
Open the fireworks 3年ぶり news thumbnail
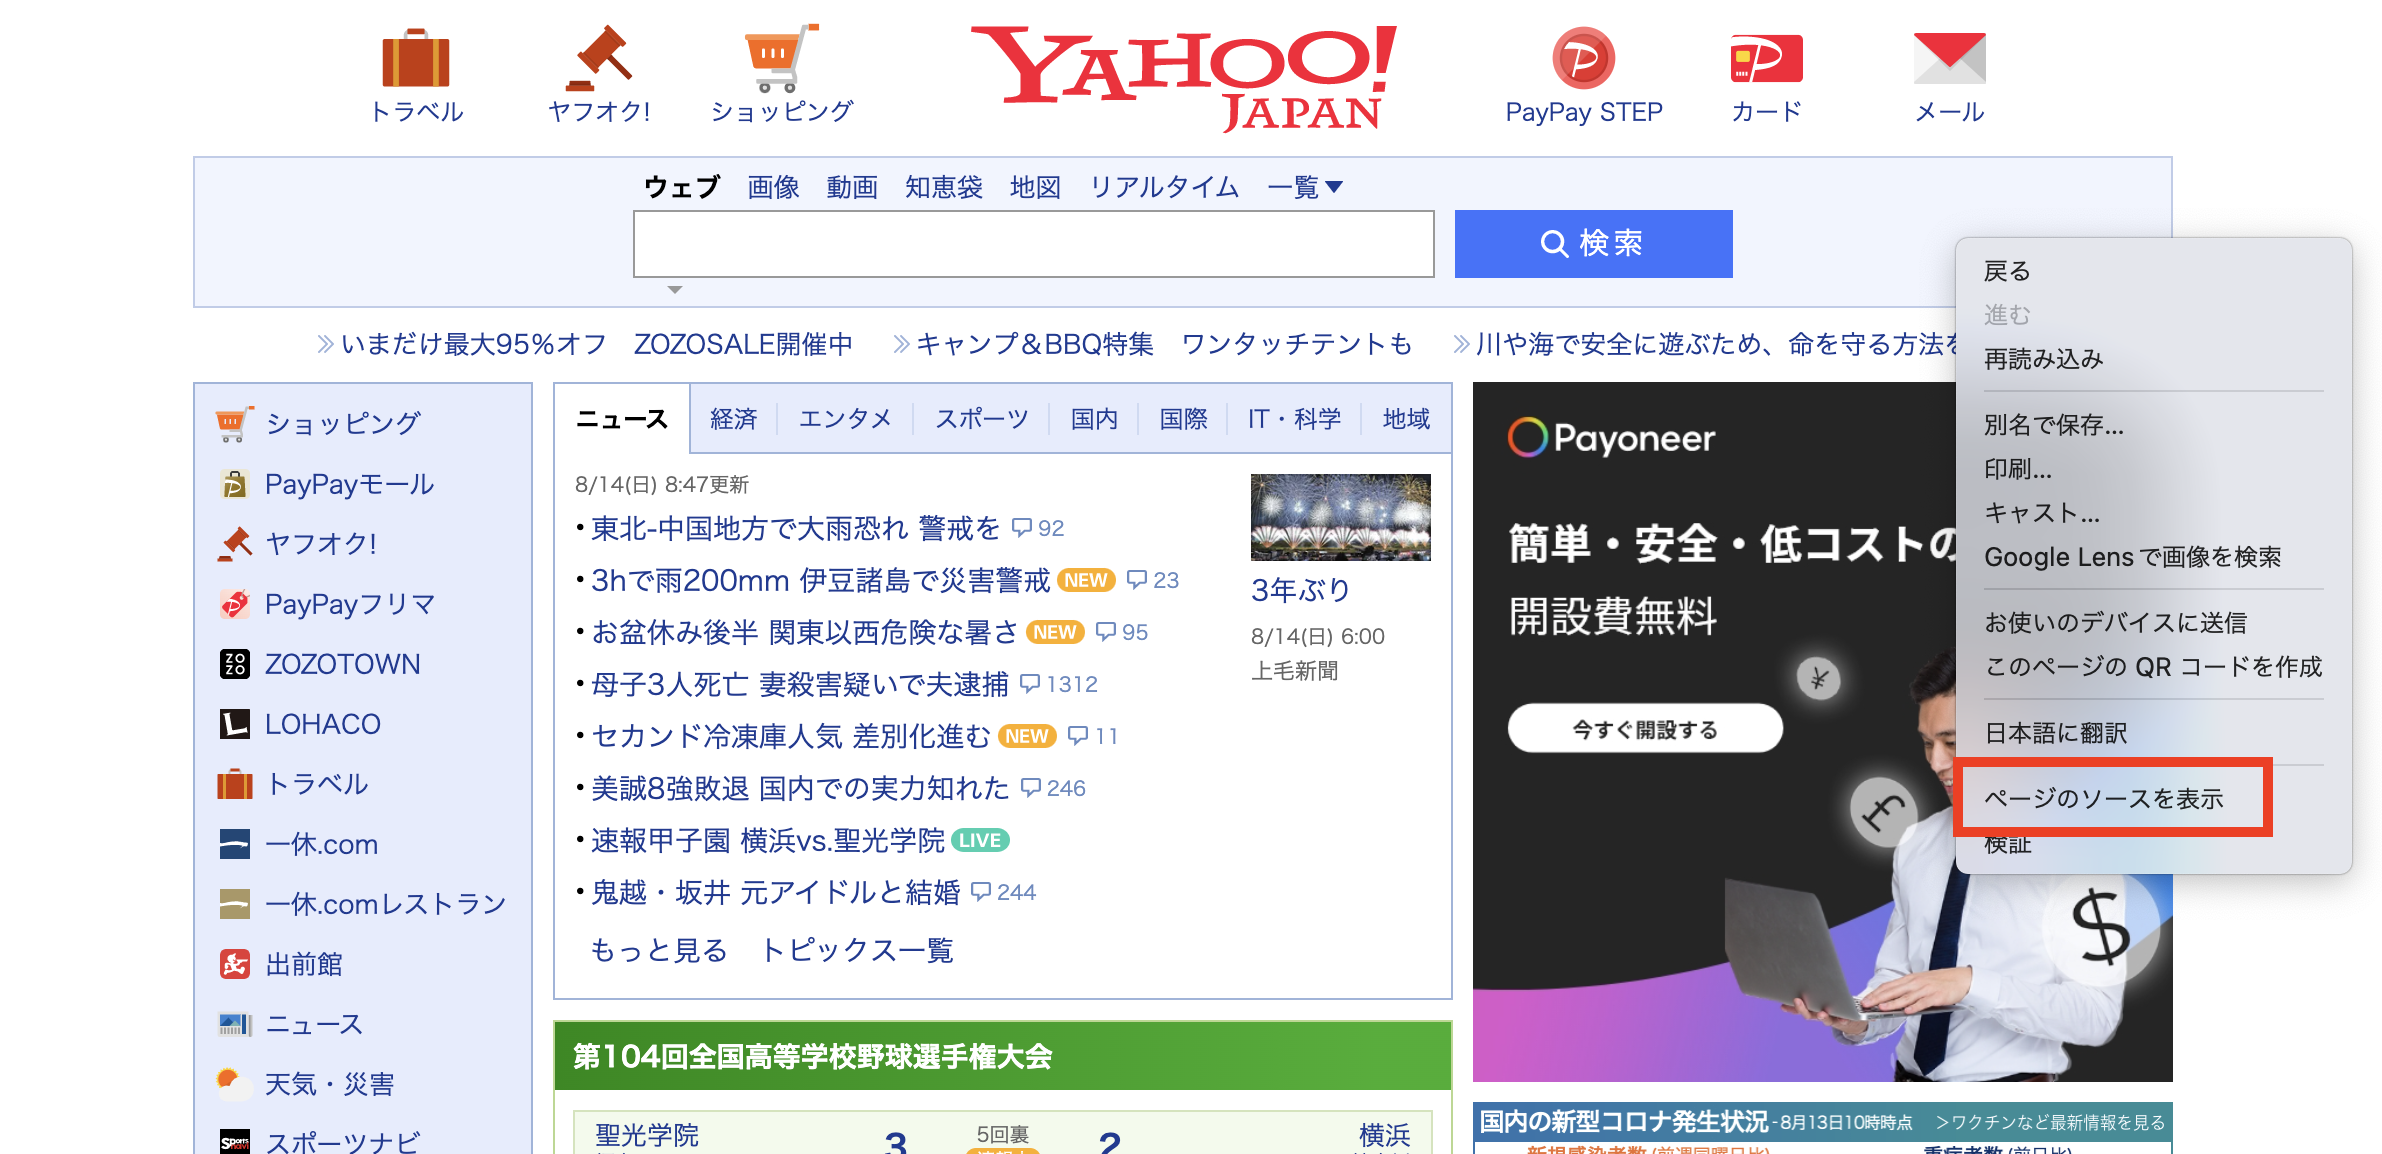pyautogui.click(x=1340, y=517)
